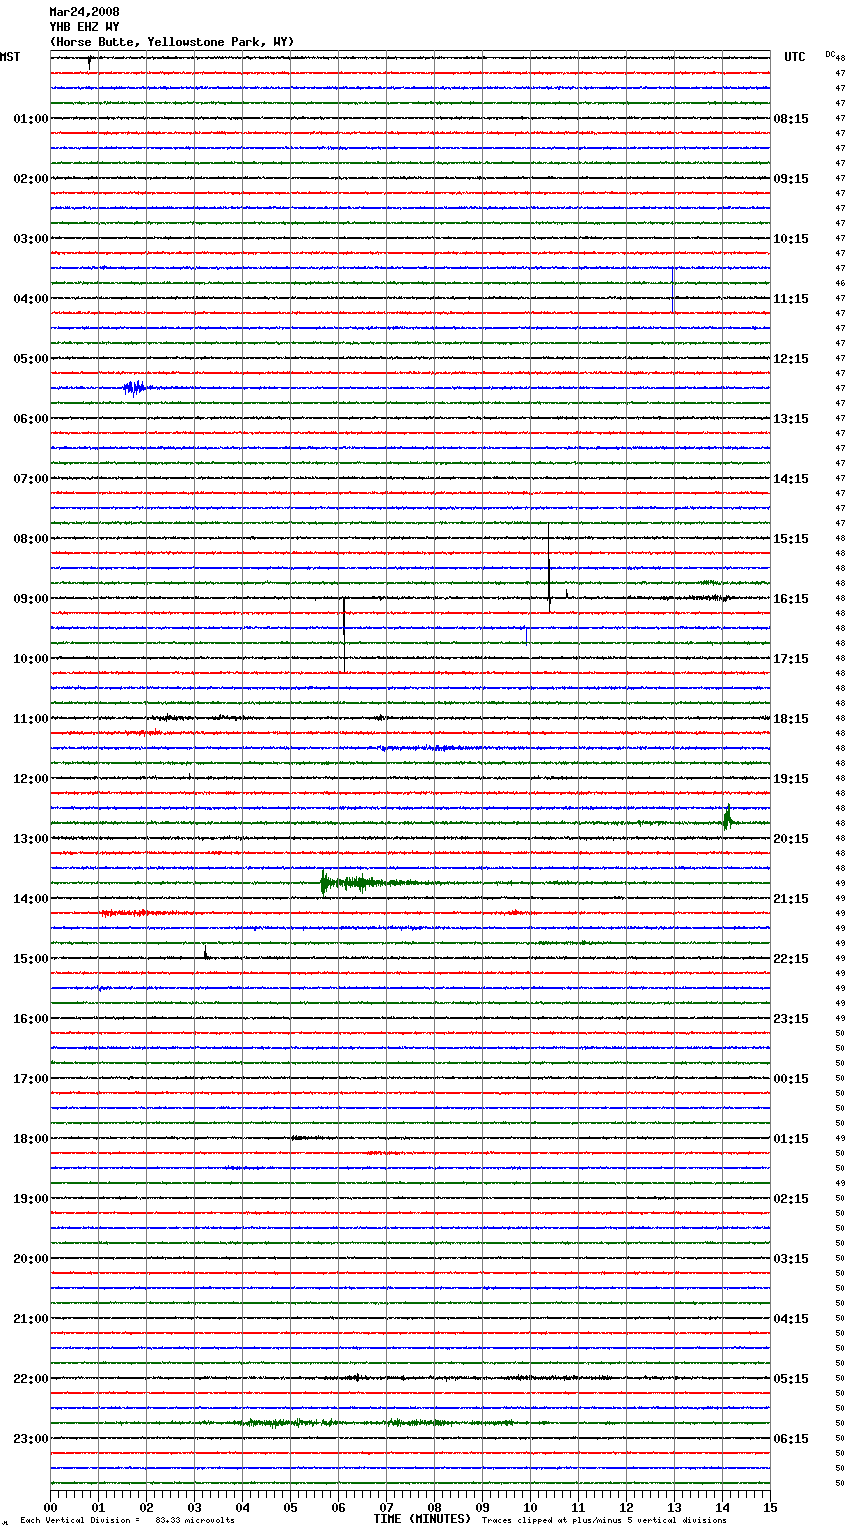Click the minute 15 tick label on the x-axis

pos(770,1507)
